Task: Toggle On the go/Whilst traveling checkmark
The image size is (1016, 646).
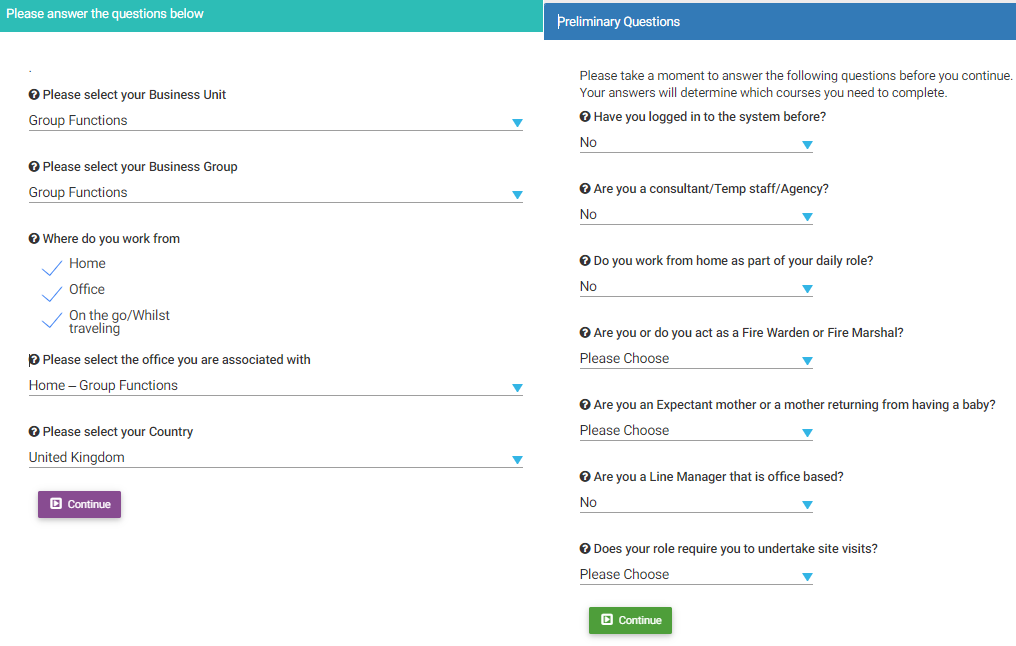Action: coord(52,319)
